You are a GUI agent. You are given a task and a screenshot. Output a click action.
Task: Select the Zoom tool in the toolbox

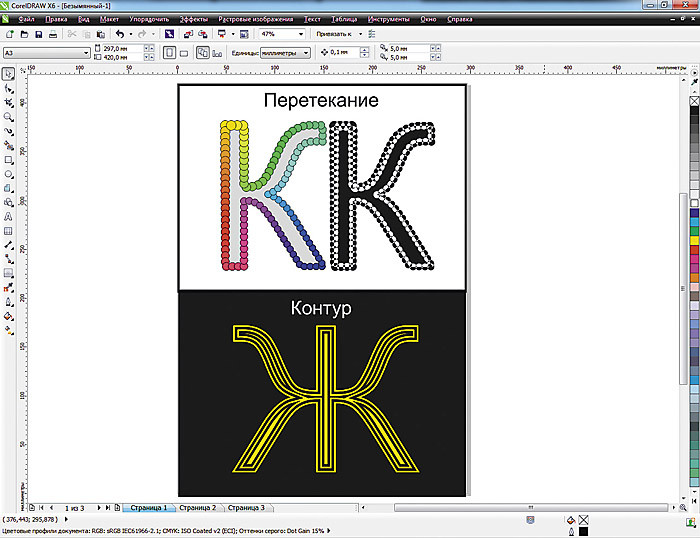pyautogui.click(x=9, y=116)
